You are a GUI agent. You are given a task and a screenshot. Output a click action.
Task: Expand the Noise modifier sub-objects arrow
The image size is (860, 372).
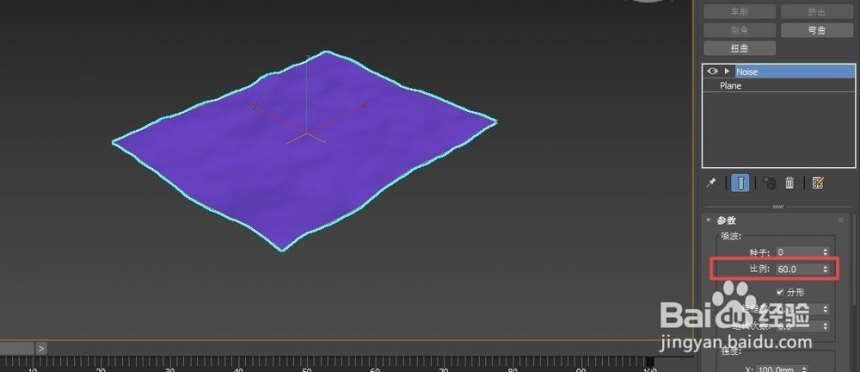tap(727, 71)
